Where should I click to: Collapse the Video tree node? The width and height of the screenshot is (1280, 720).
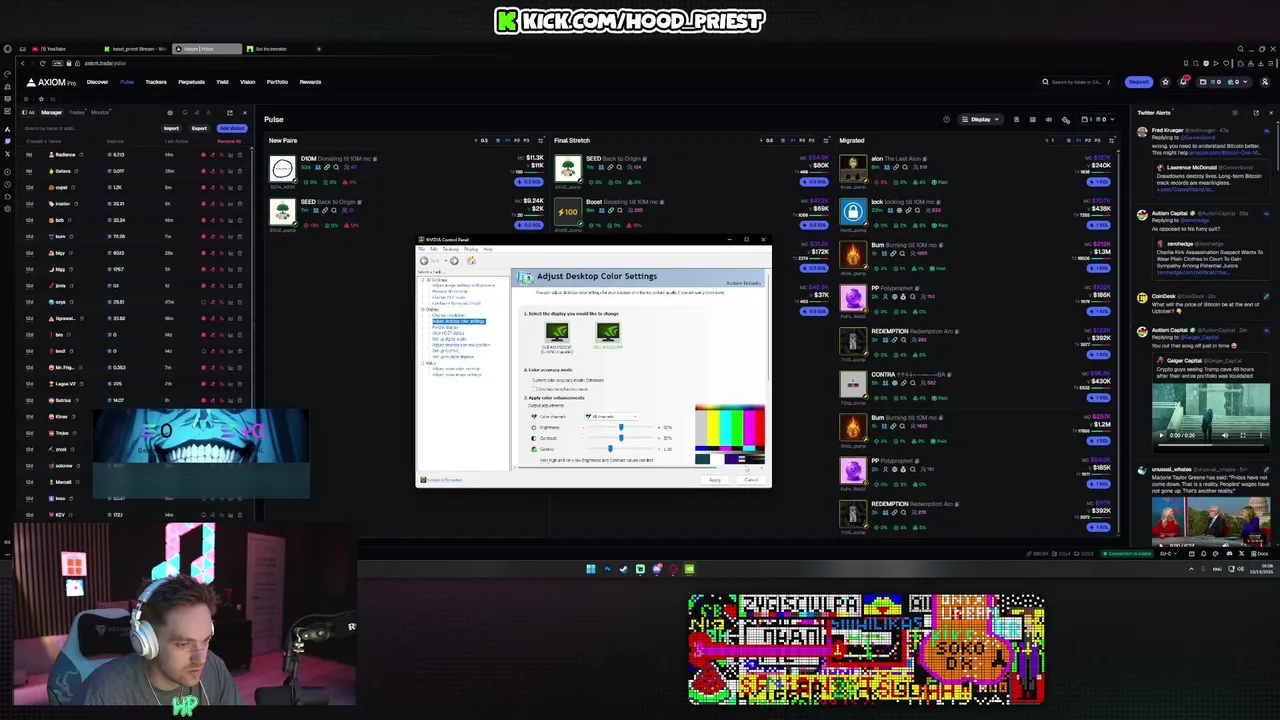pyautogui.click(x=422, y=363)
